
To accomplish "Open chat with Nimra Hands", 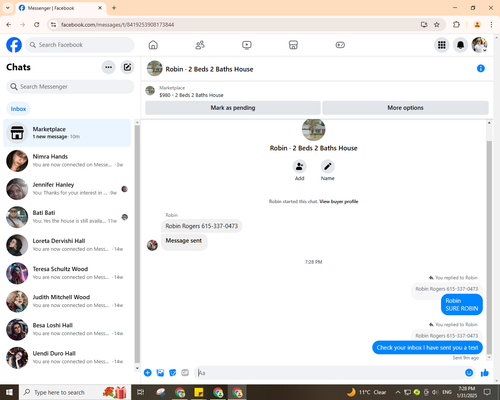I will click(x=67, y=161).
